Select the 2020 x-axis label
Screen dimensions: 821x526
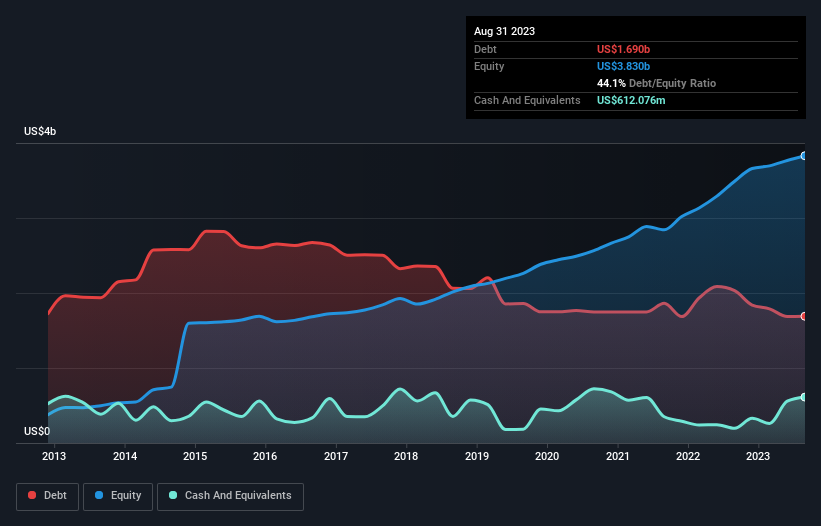547,456
